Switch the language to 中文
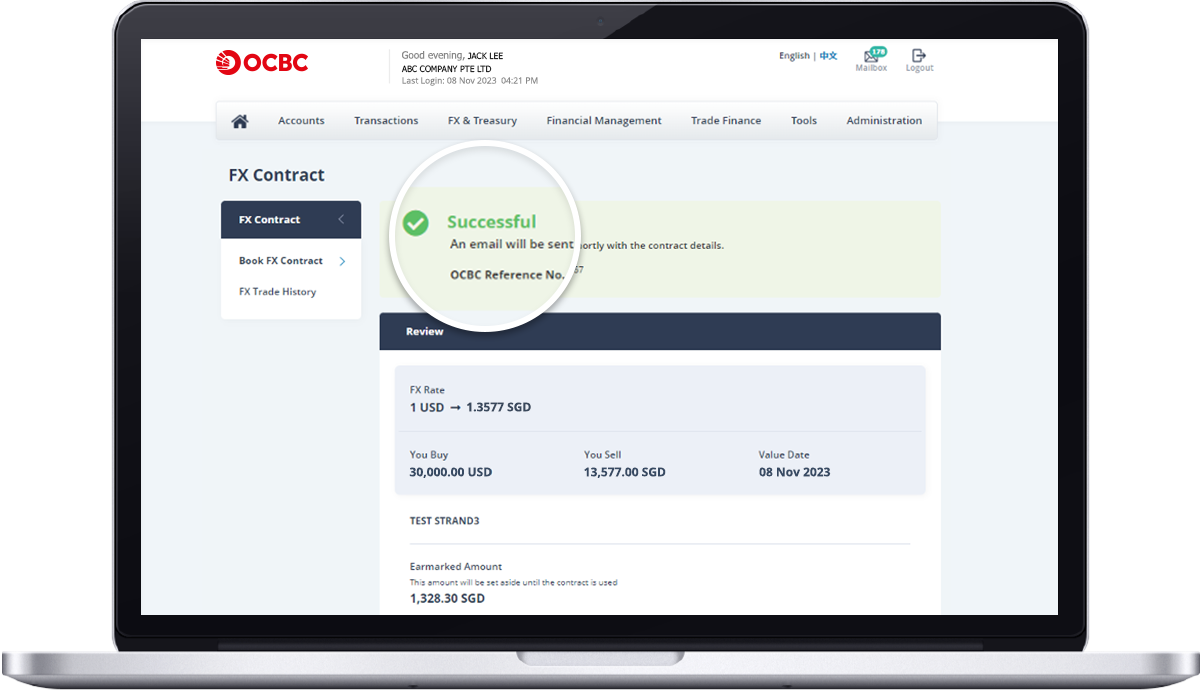 pyautogui.click(x=829, y=56)
